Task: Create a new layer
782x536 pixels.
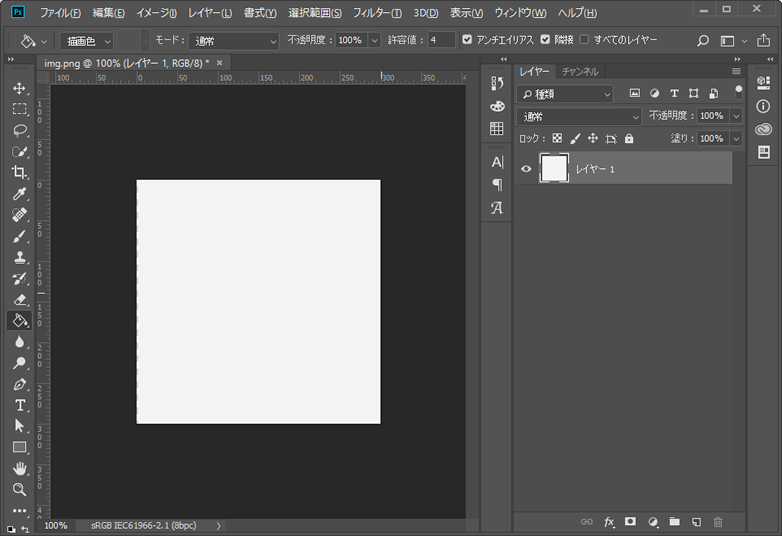Action: click(696, 522)
